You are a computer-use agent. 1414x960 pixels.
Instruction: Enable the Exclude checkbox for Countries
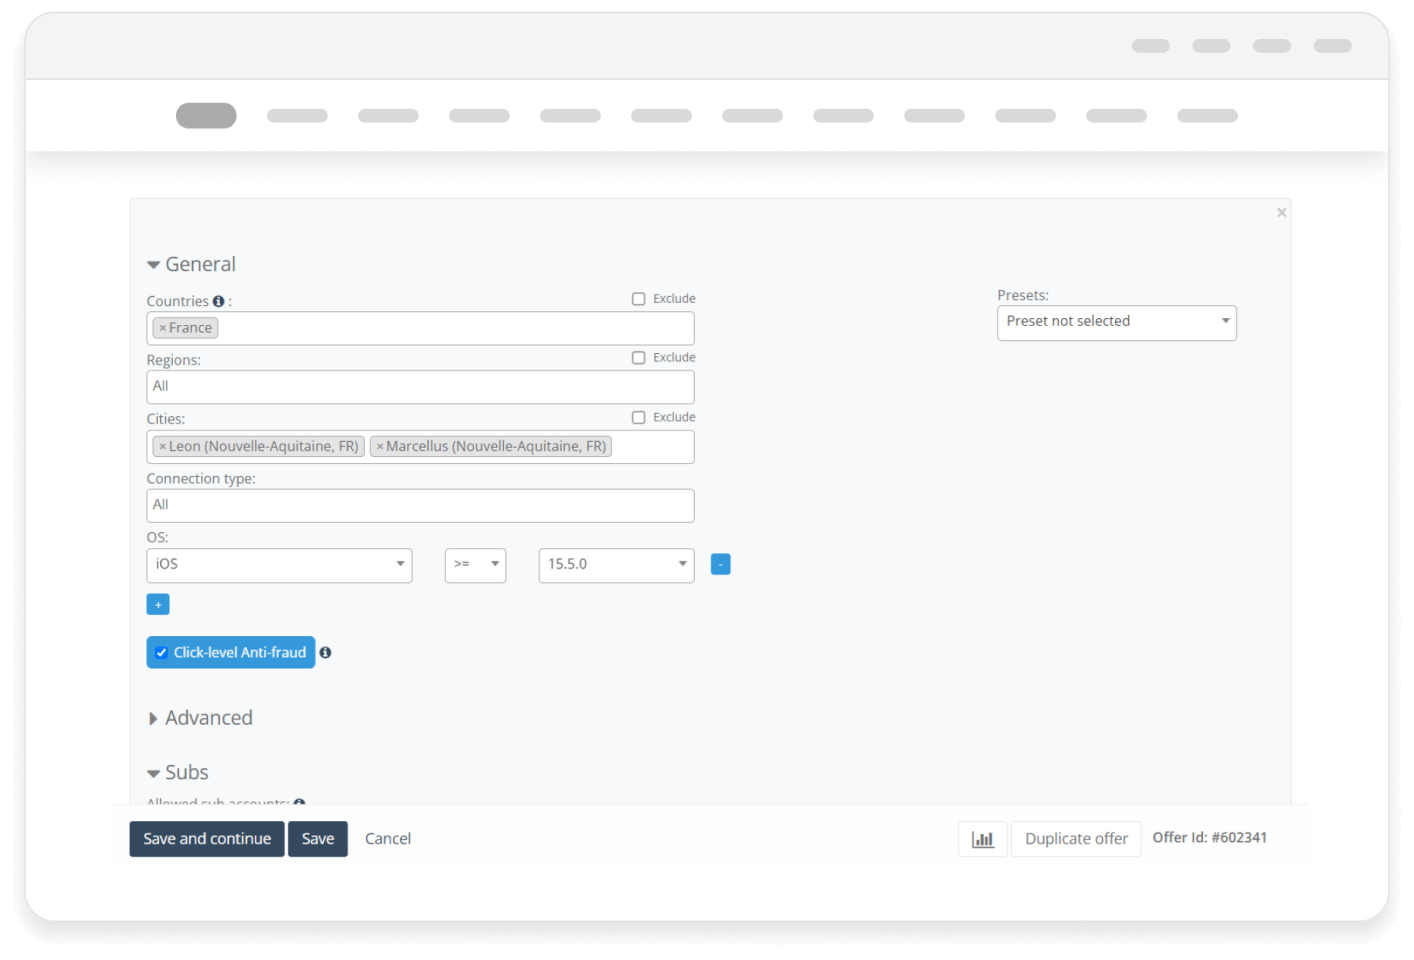638,299
